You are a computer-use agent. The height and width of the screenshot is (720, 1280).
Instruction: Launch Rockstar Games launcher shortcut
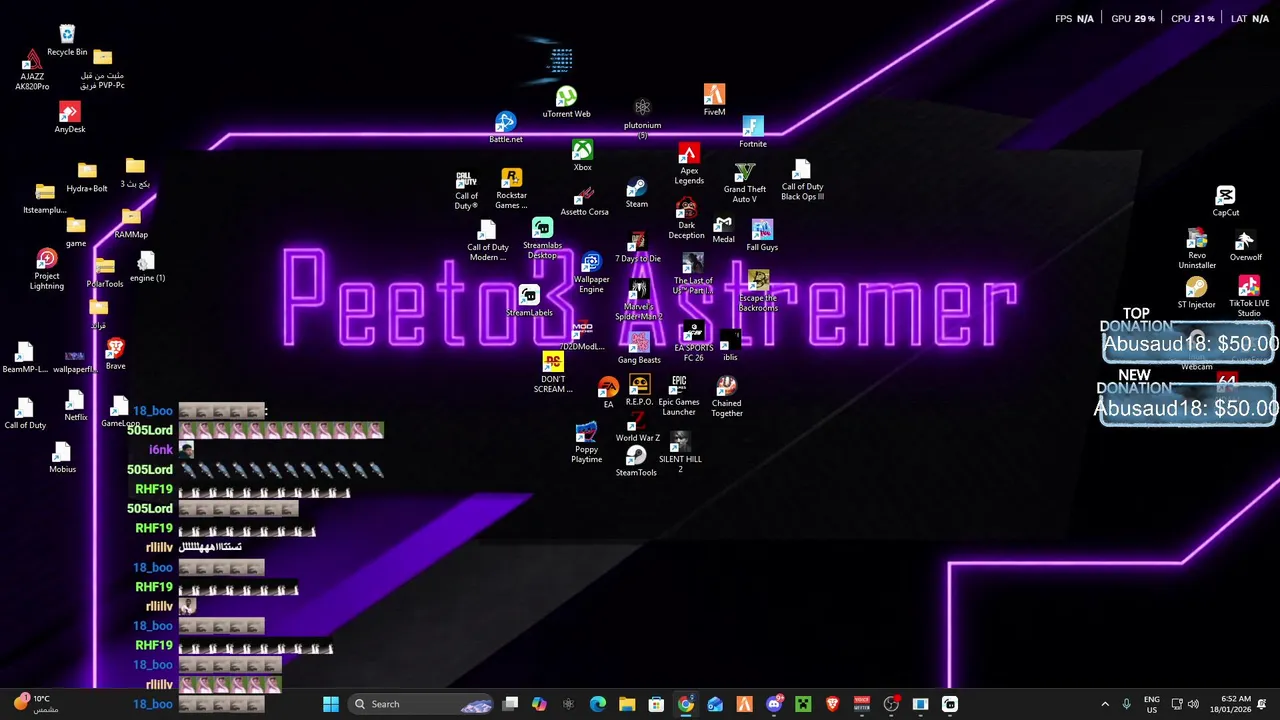click(x=511, y=189)
